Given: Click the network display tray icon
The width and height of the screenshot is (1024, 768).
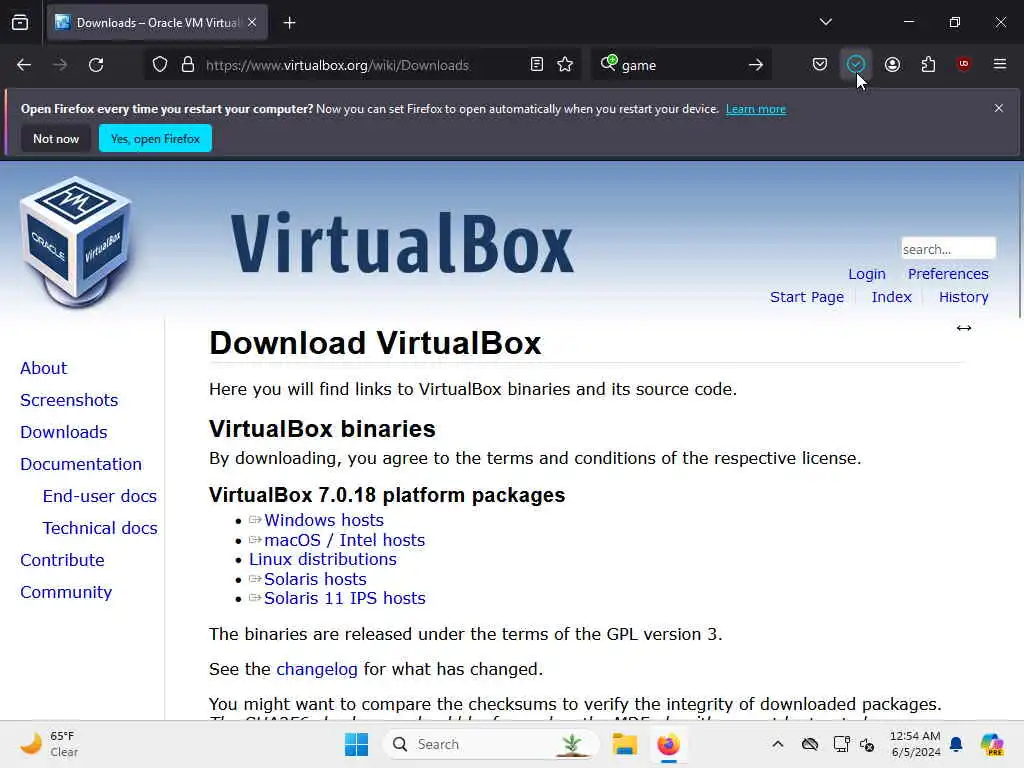Looking at the screenshot, I should click(841, 744).
